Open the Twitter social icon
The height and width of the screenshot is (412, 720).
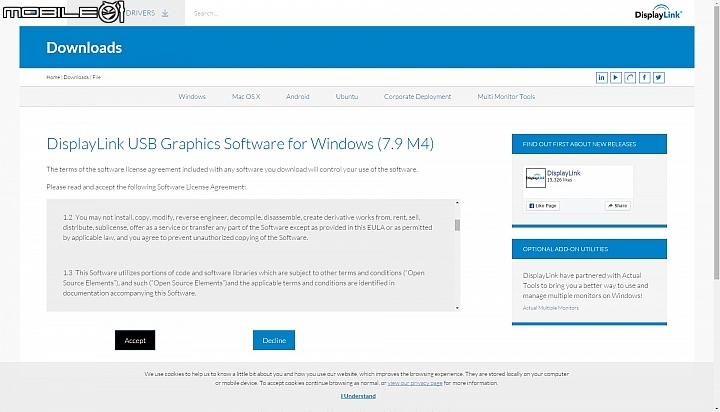click(658, 78)
